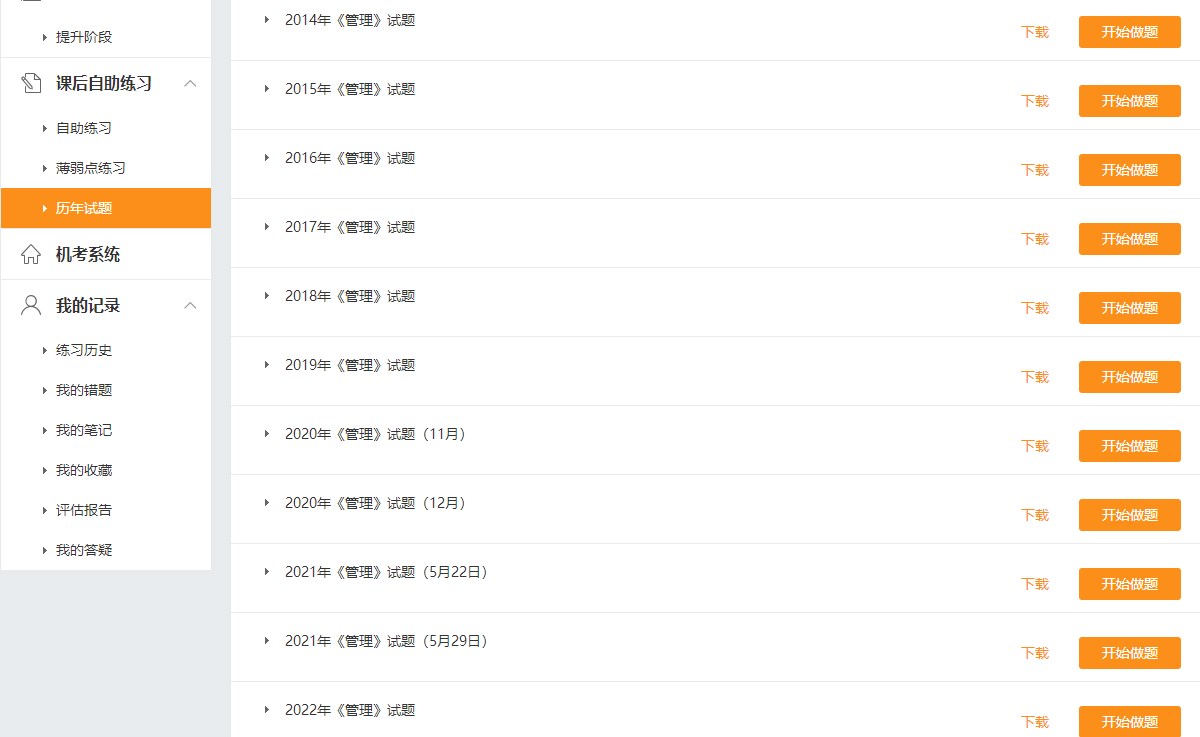Collapse the 课后自助练习 section chevron
Image resolution: width=1200 pixels, height=737 pixels.
[x=190, y=83]
